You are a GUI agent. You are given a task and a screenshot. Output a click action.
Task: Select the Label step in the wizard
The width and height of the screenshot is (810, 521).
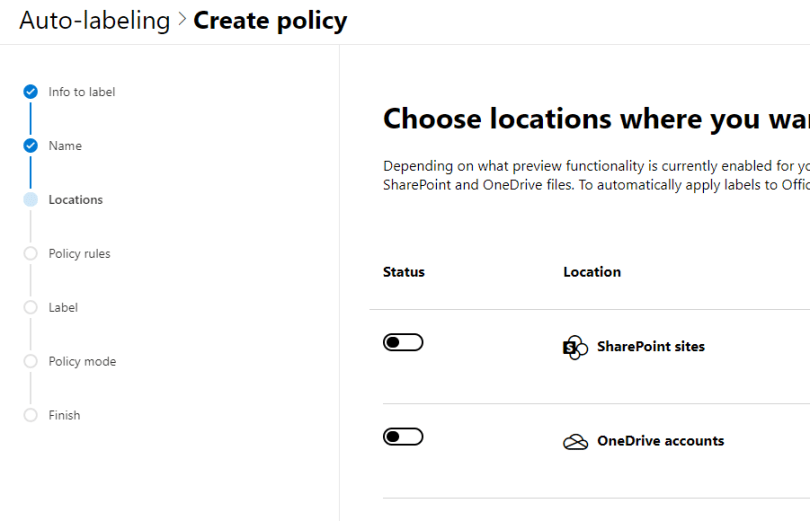click(x=63, y=308)
